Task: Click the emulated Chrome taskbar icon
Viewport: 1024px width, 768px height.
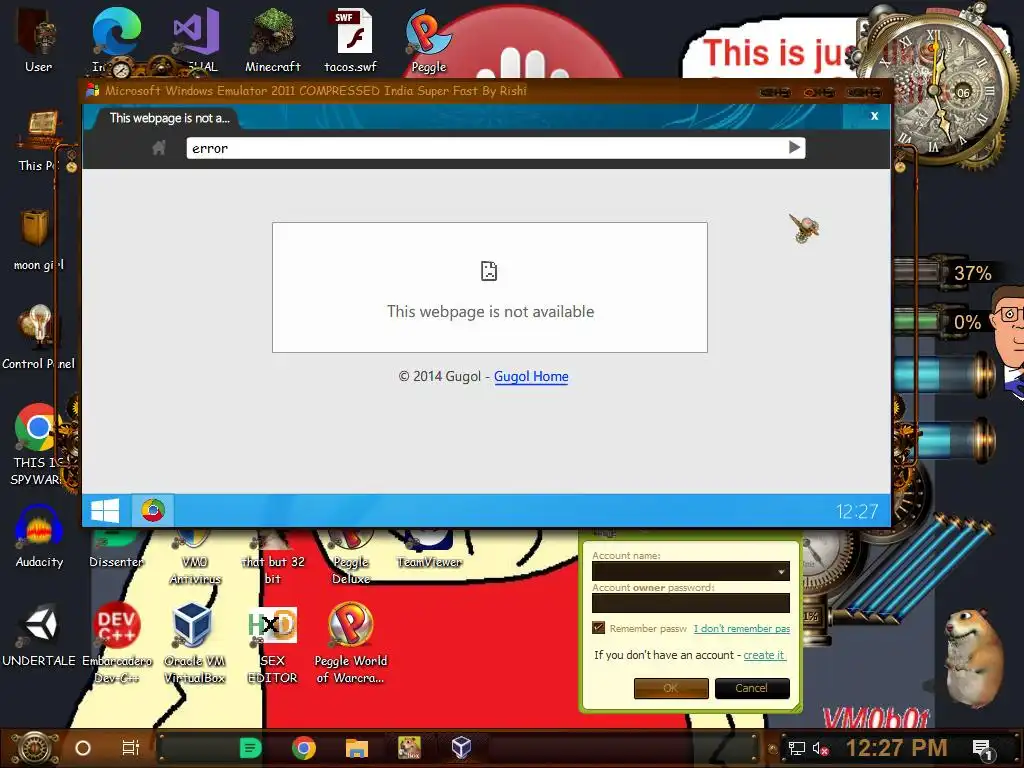Action: 153,511
